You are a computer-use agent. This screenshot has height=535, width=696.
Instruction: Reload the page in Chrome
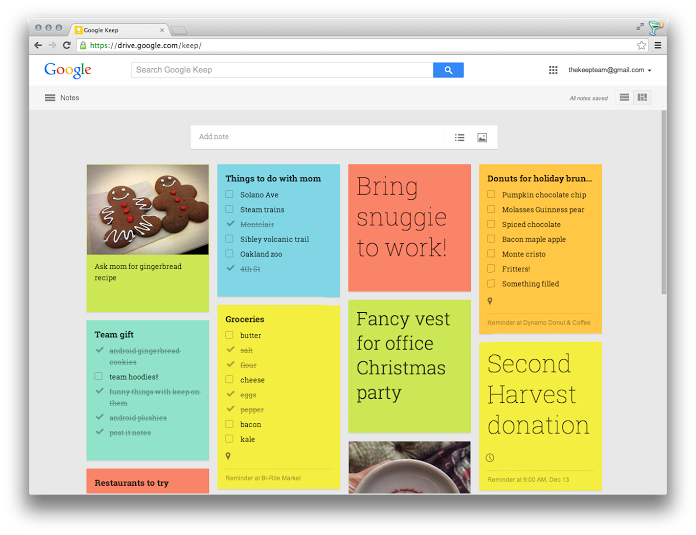(67, 45)
